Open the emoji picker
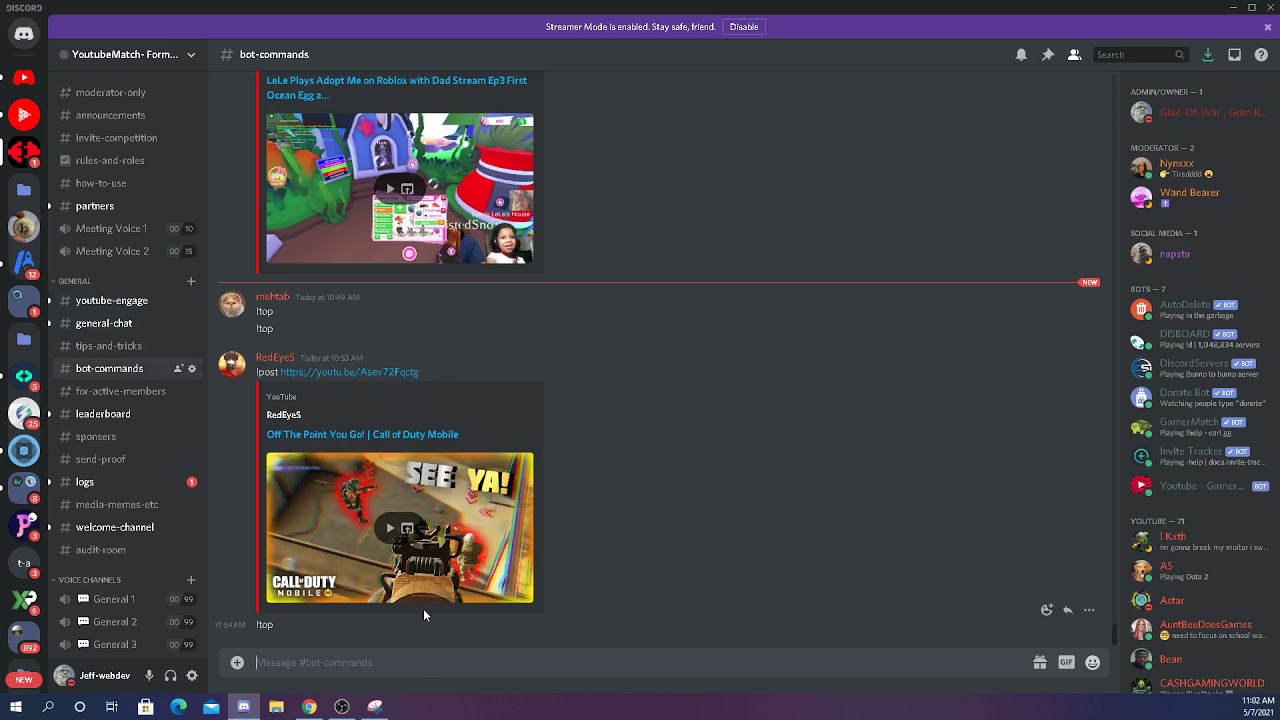 pyautogui.click(x=1093, y=662)
